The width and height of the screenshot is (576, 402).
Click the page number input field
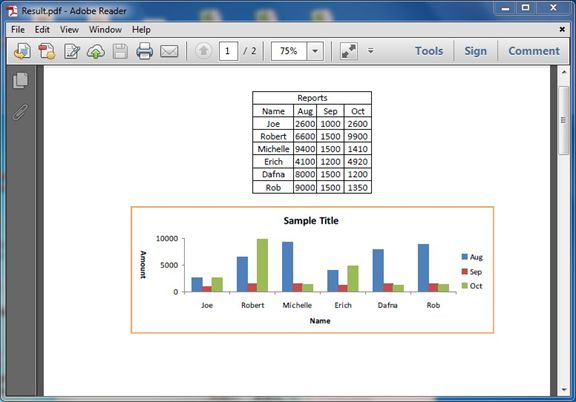click(x=228, y=51)
